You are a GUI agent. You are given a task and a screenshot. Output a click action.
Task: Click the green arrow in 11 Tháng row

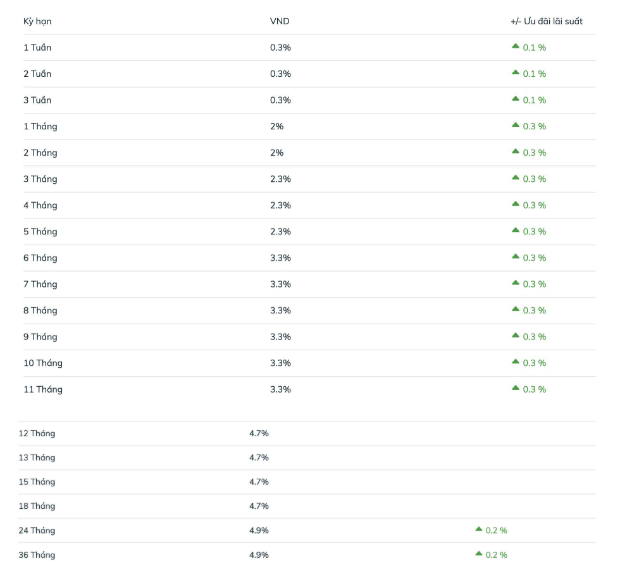click(515, 388)
